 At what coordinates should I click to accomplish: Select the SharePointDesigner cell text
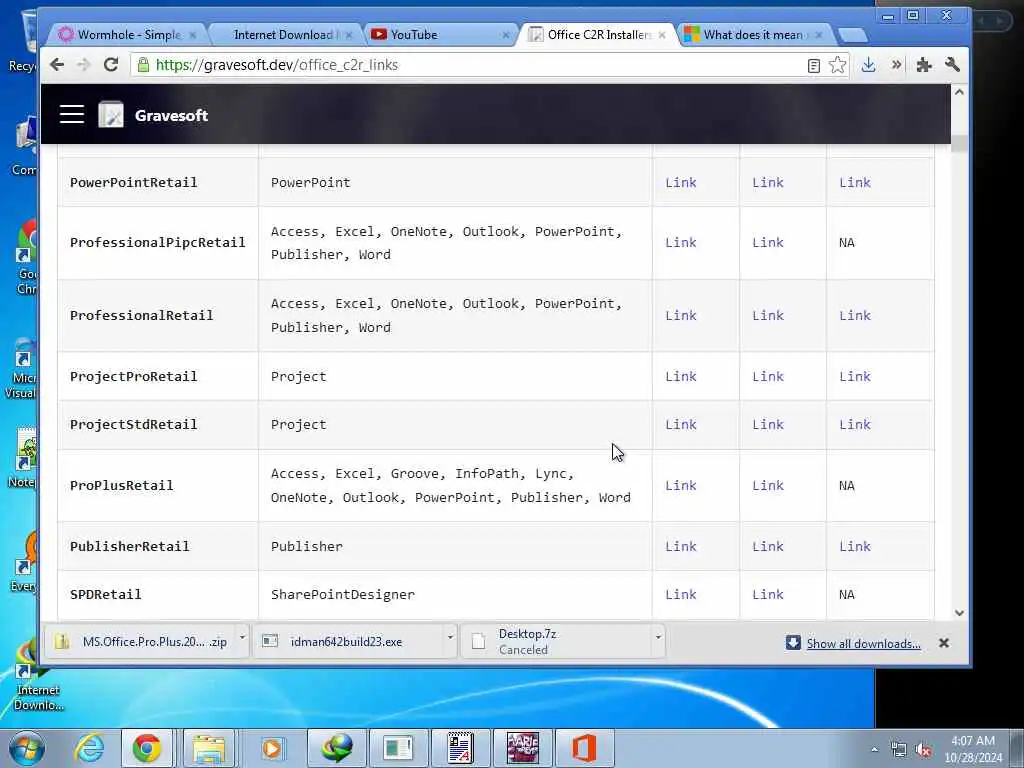click(x=343, y=595)
